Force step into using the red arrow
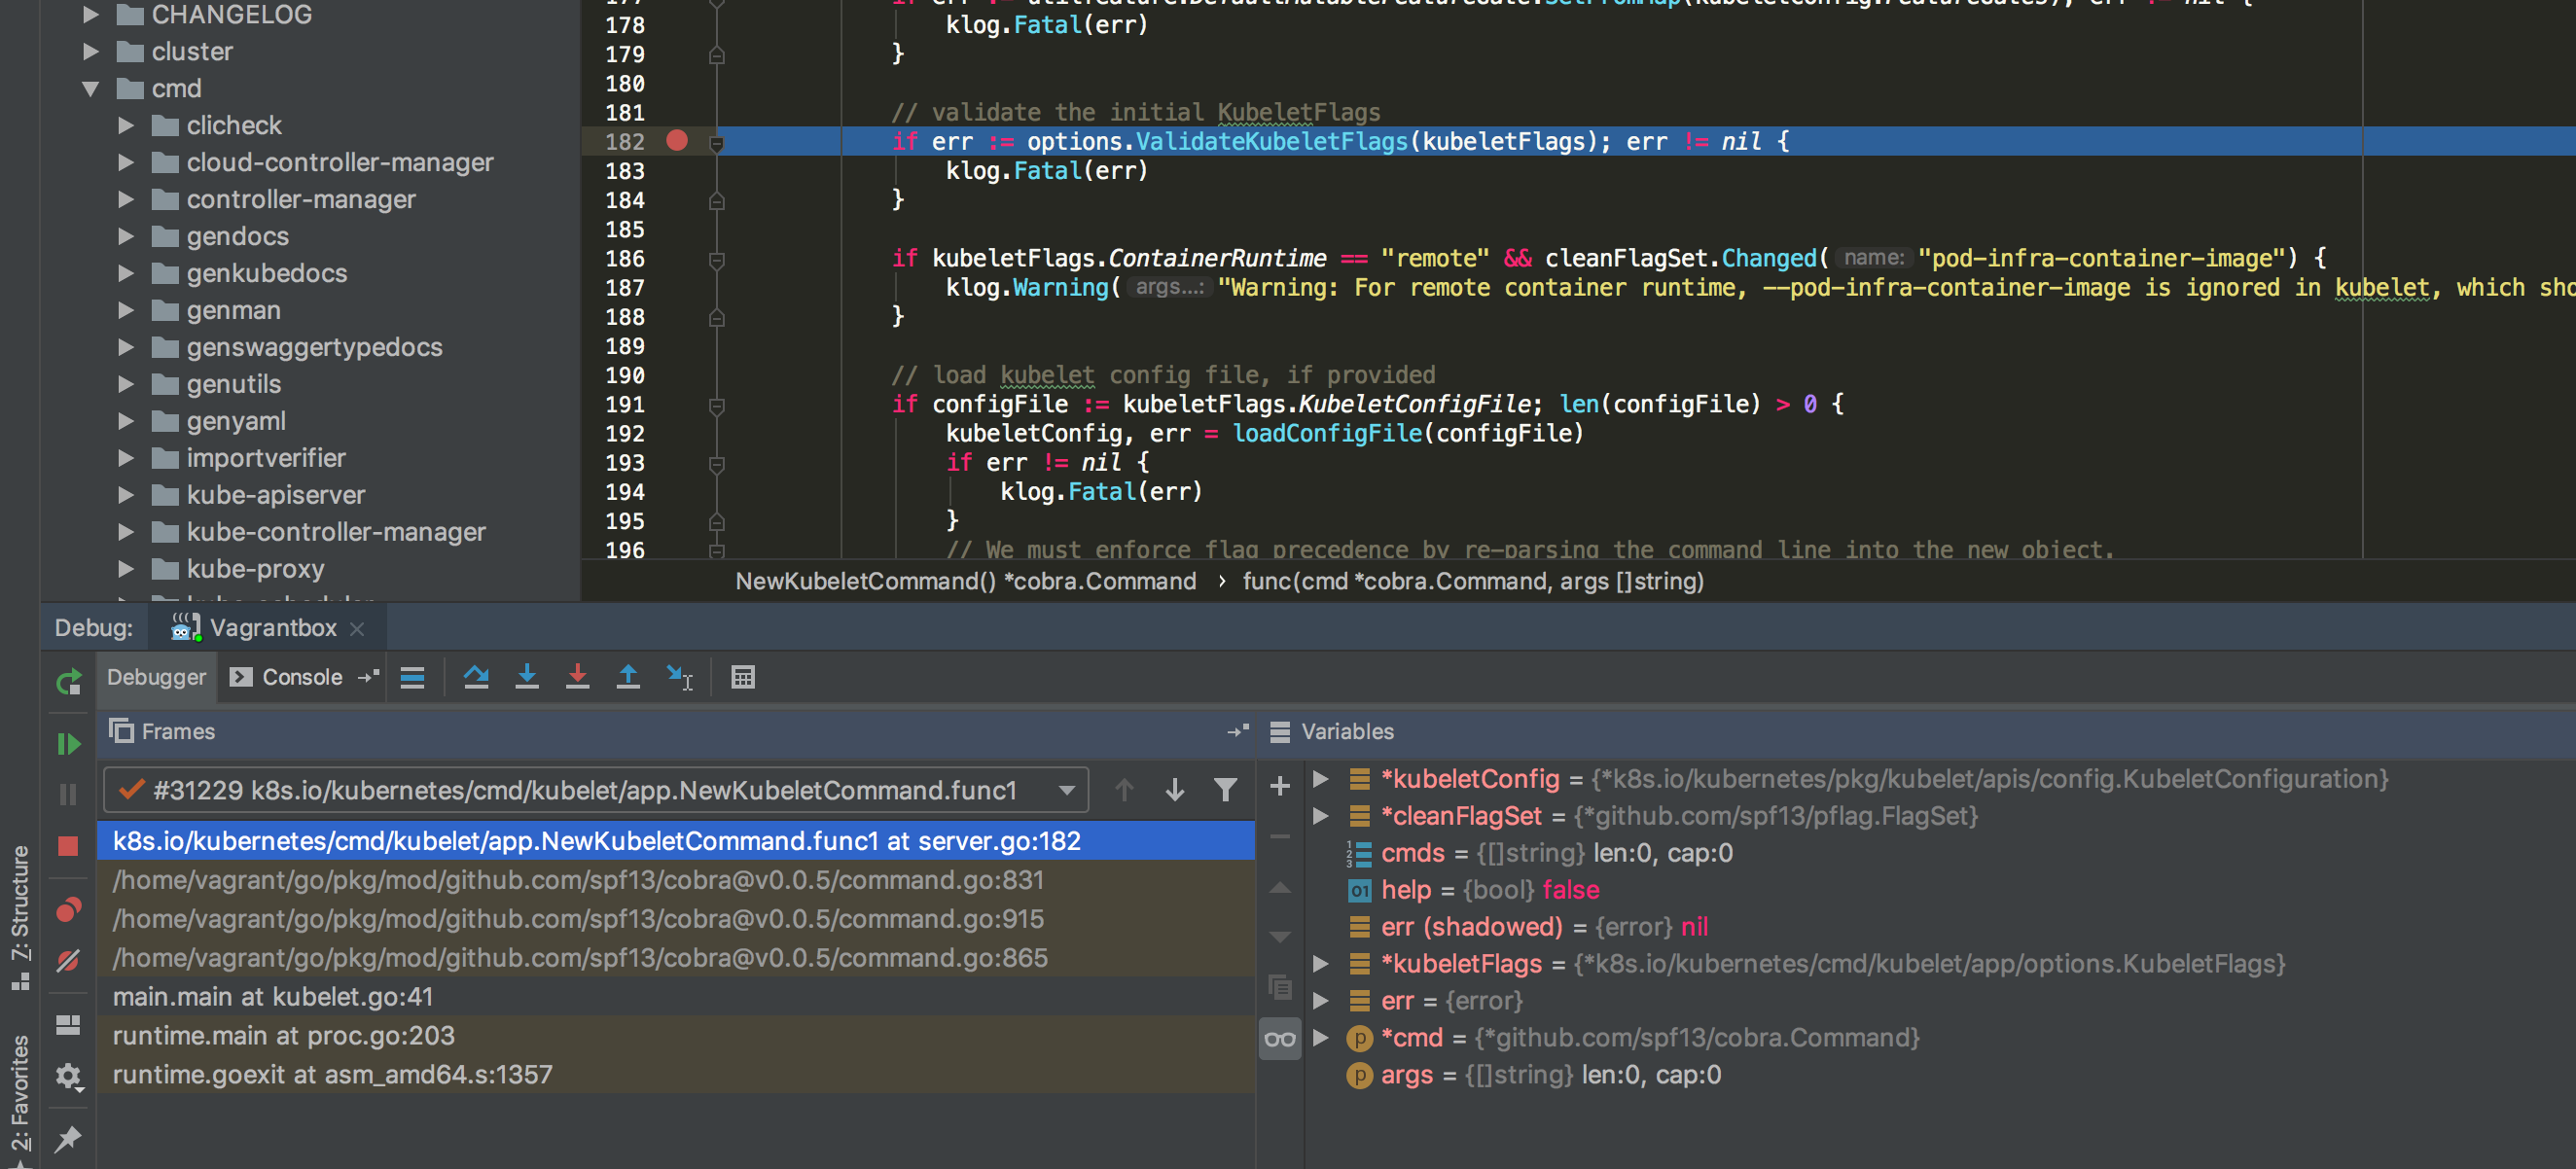Image resolution: width=2576 pixels, height=1169 pixels. coord(577,677)
